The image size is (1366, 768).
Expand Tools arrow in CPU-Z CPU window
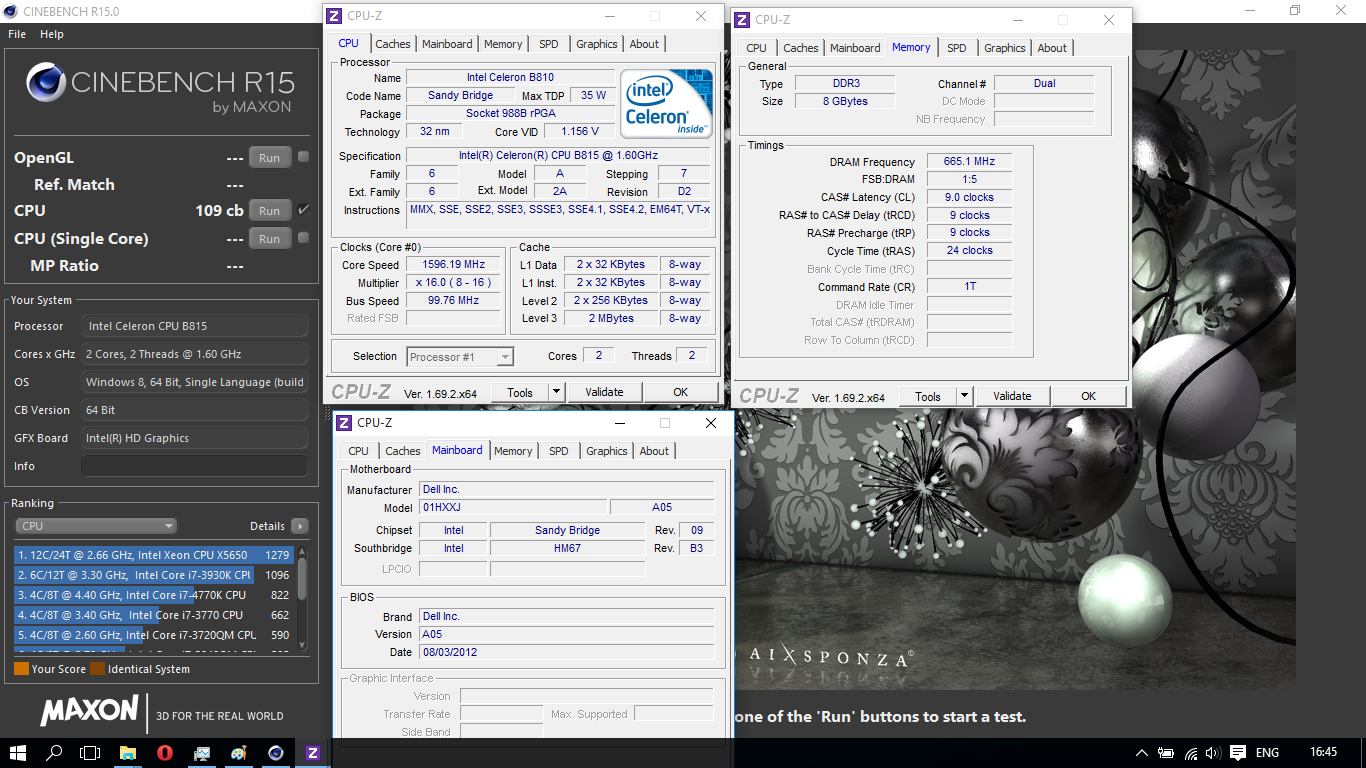(556, 392)
